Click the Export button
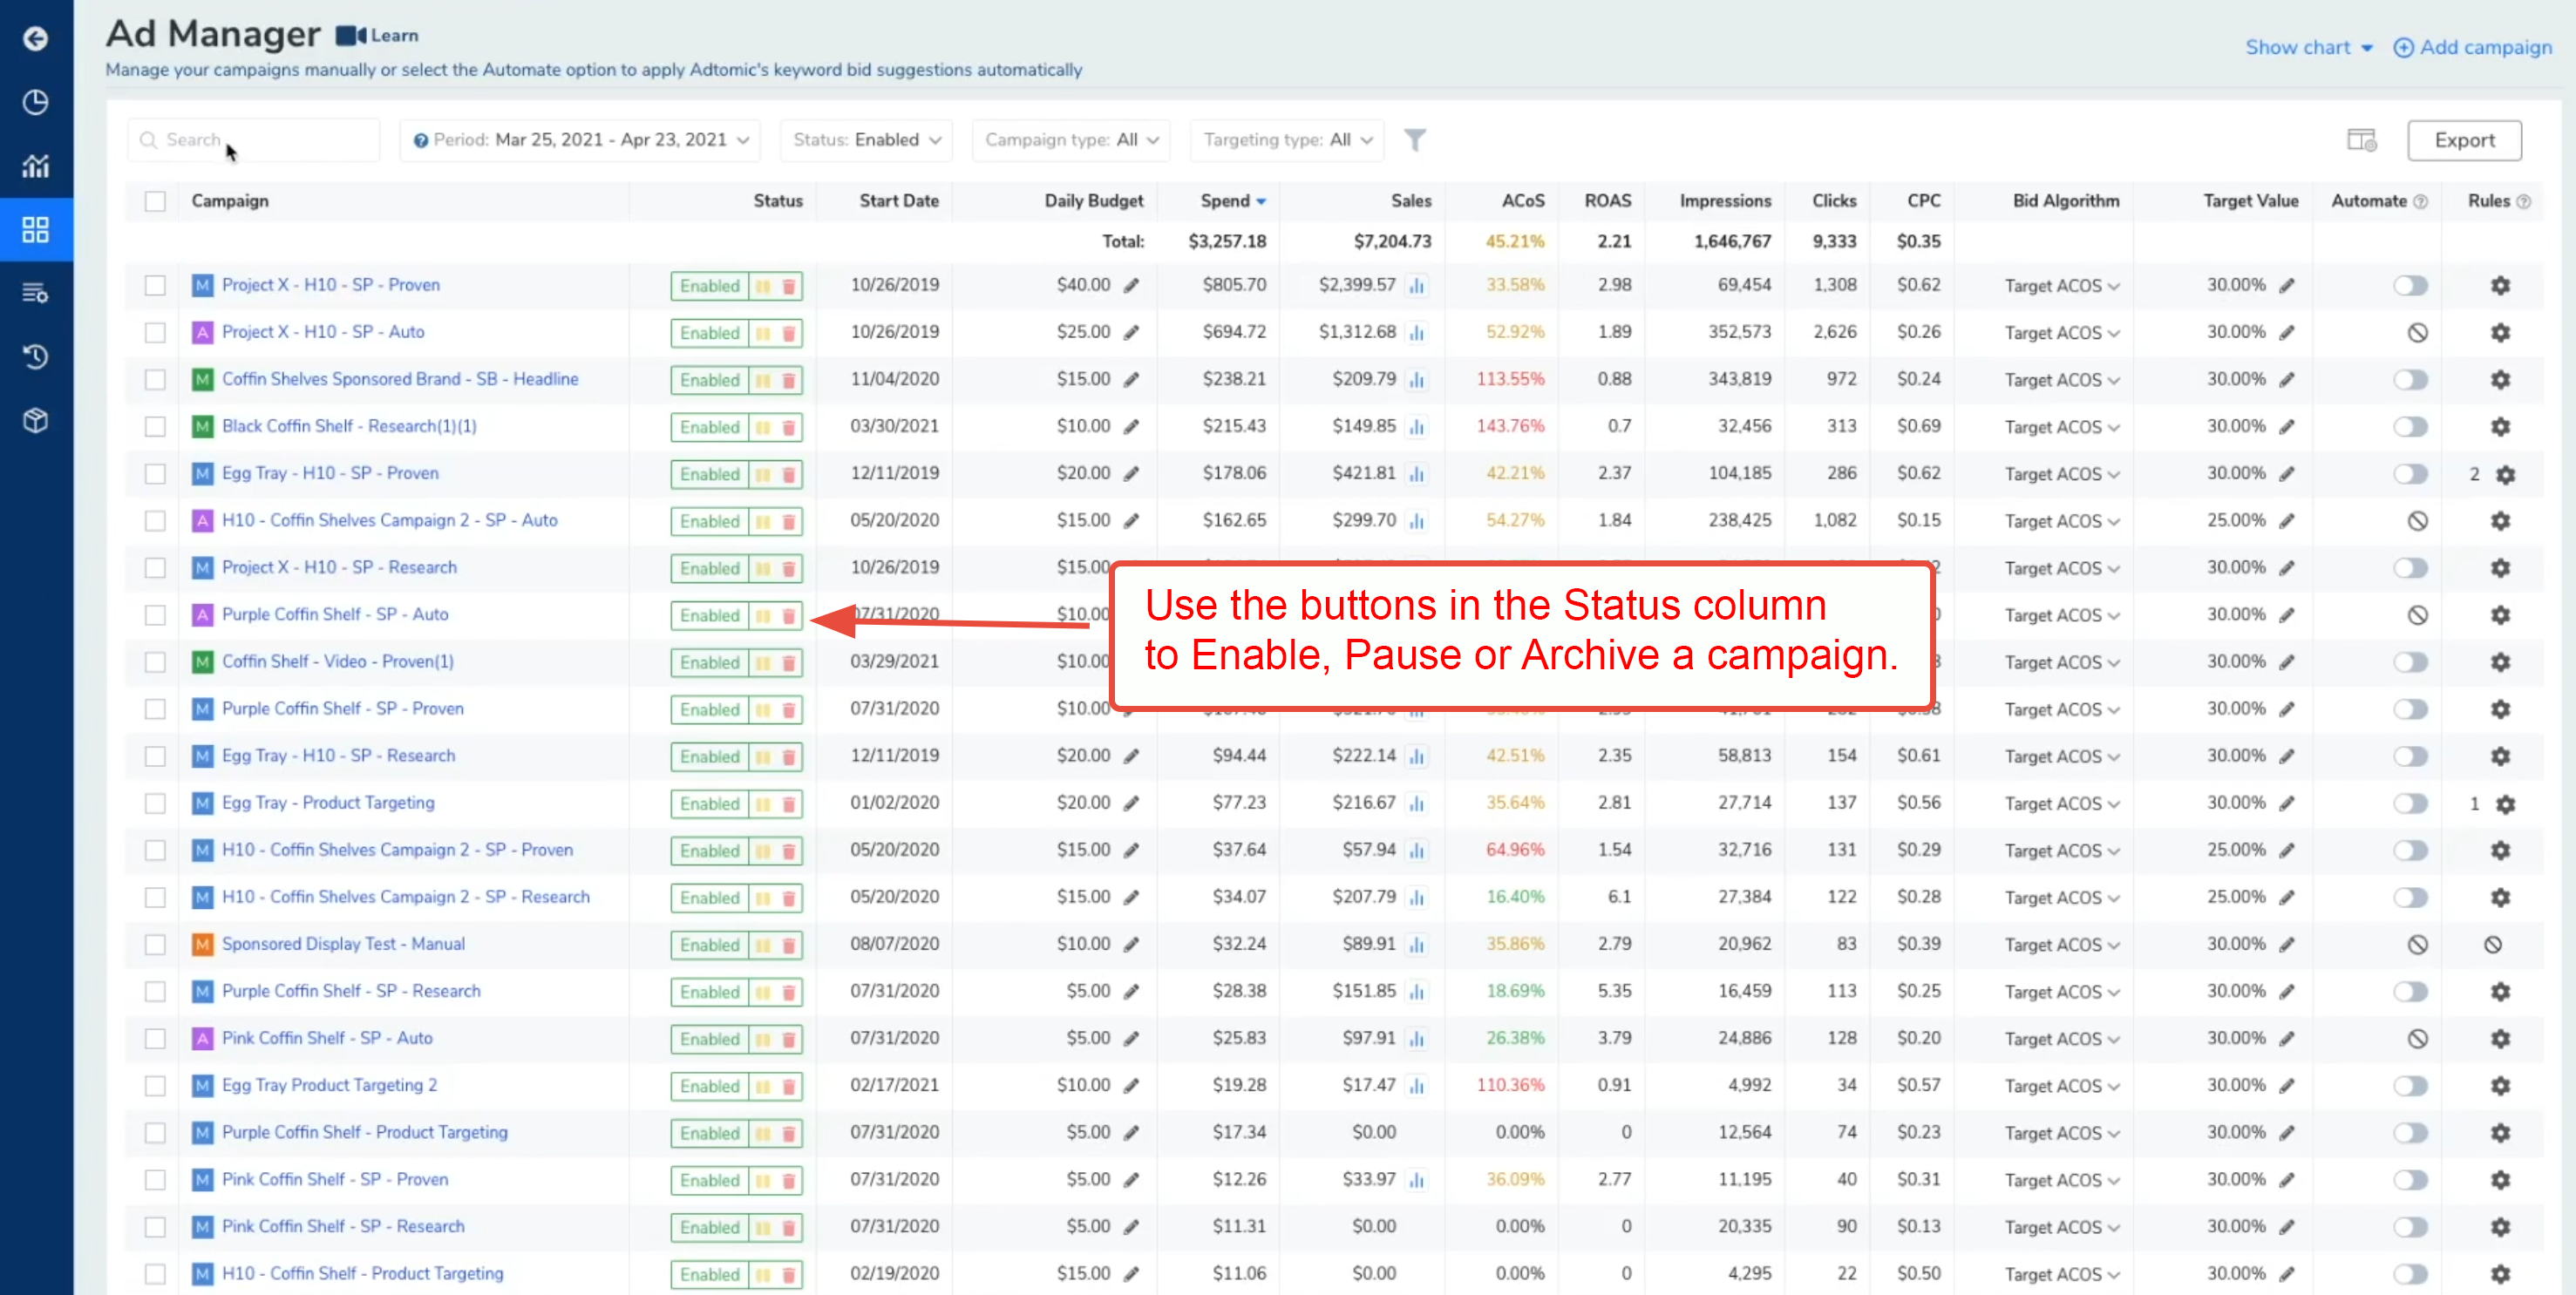Image resolution: width=2576 pixels, height=1295 pixels. (x=2464, y=140)
